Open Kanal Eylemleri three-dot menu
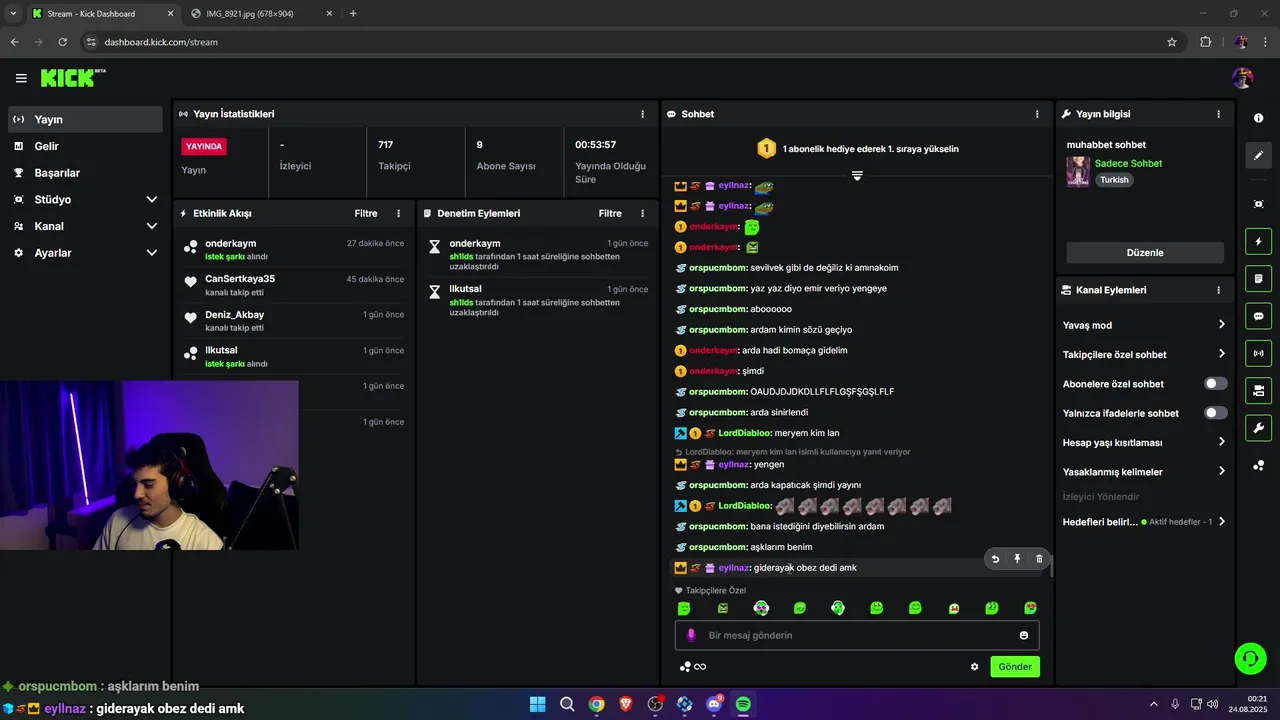Viewport: 1280px width, 720px height. click(1218, 290)
